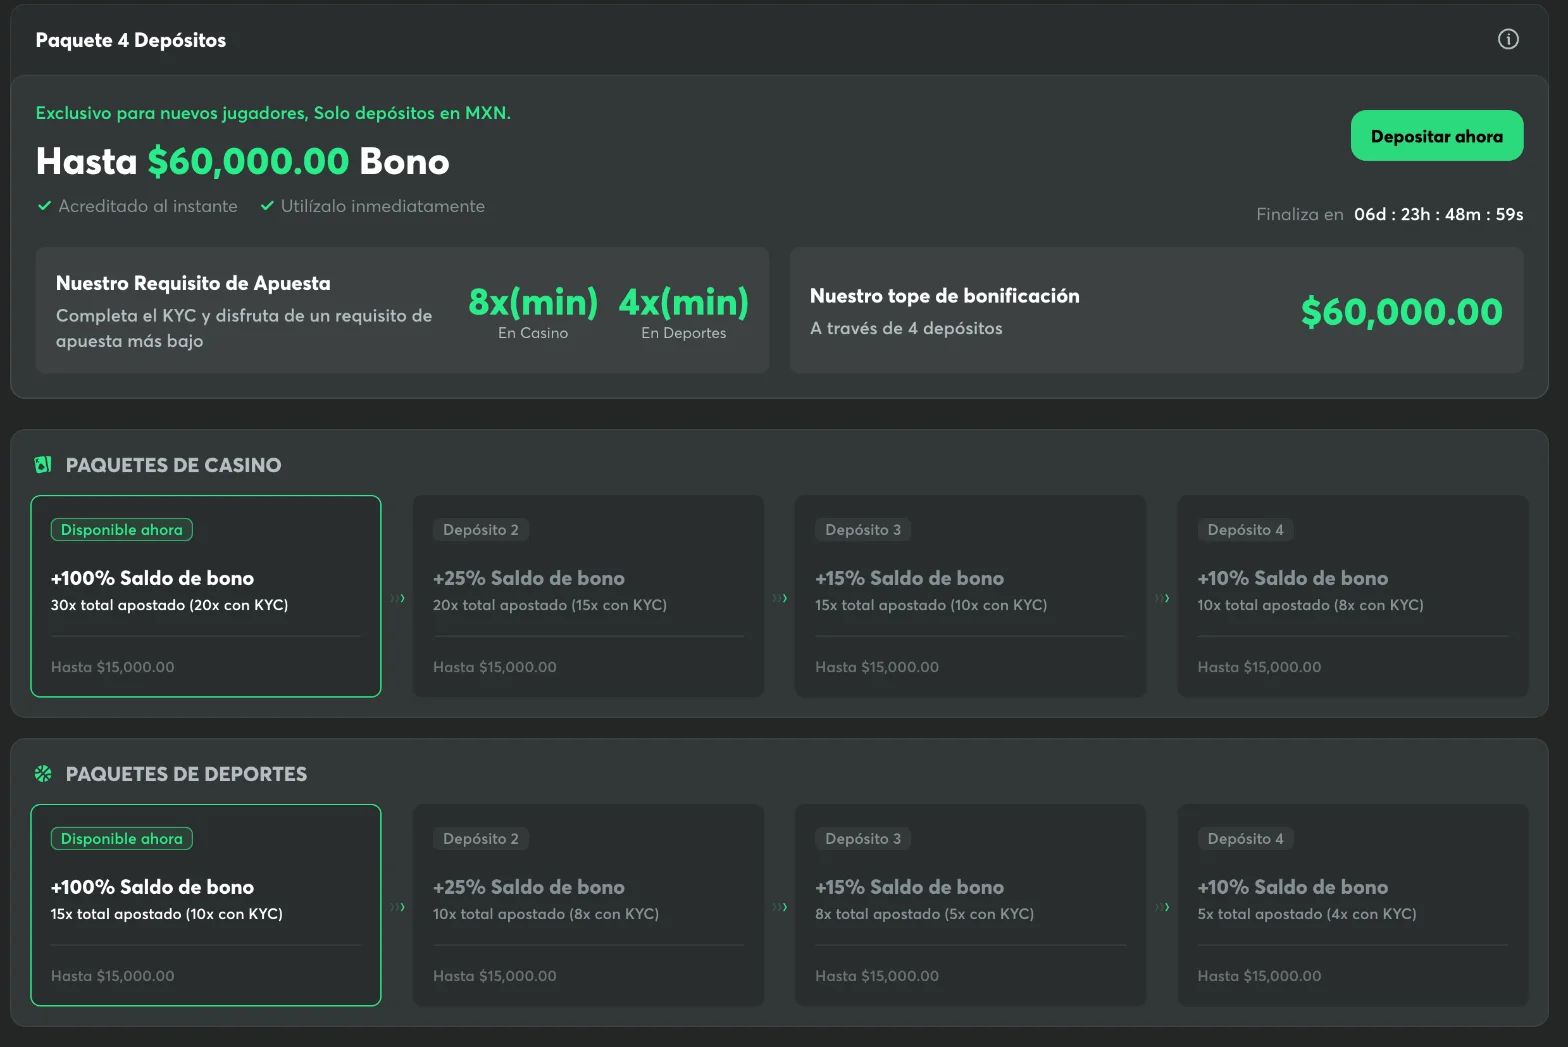Click '15x total apostado (10x con KYC)' in casino Depósito 3
1568x1047 pixels.
(x=931, y=605)
